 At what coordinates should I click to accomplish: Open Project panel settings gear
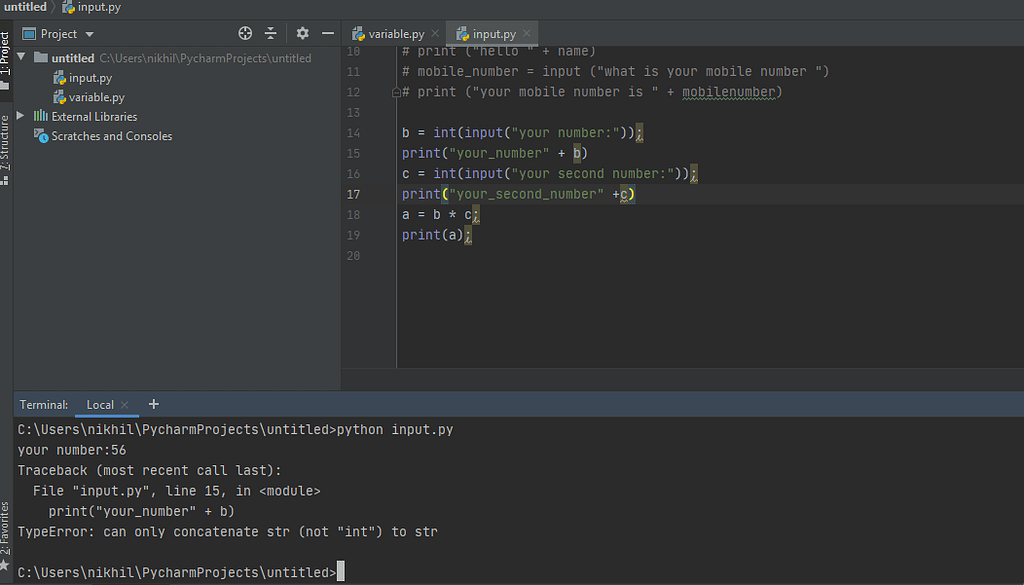302,33
